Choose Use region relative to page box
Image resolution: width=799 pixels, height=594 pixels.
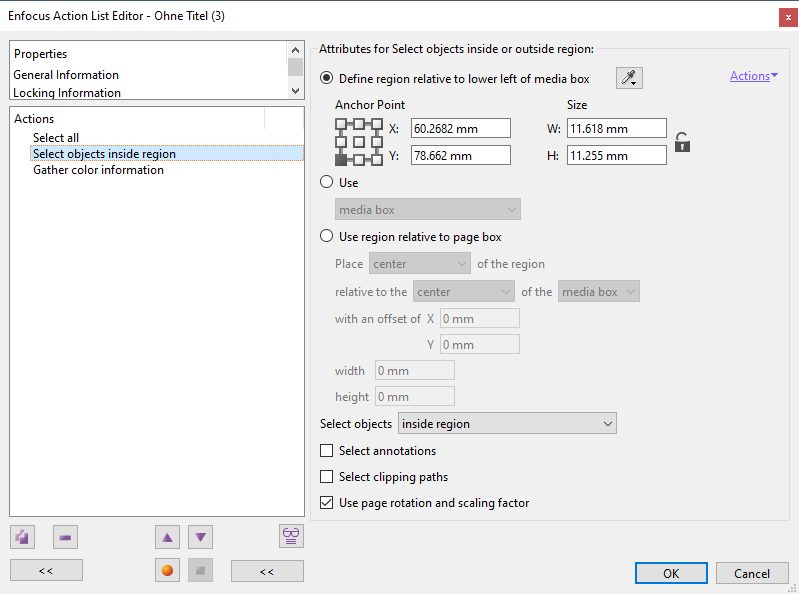pos(326,236)
